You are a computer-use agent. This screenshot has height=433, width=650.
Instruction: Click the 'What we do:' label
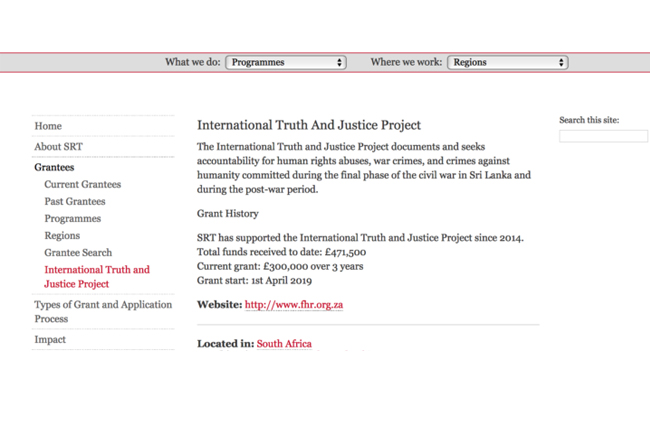pyautogui.click(x=193, y=62)
